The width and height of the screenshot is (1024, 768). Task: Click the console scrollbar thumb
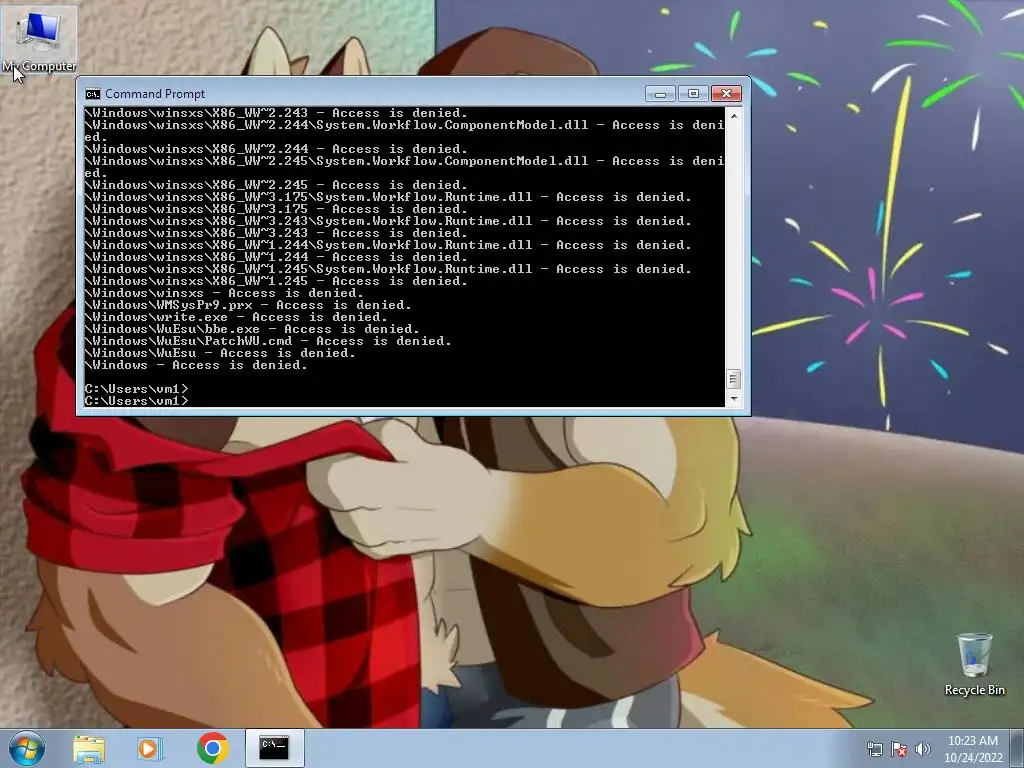point(733,379)
